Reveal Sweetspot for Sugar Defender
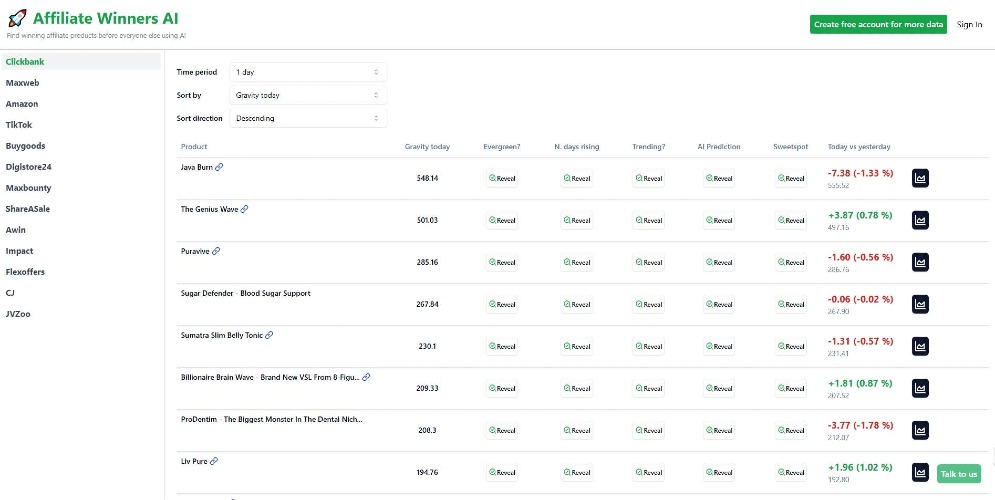This screenshot has width=995, height=500. (791, 304)
